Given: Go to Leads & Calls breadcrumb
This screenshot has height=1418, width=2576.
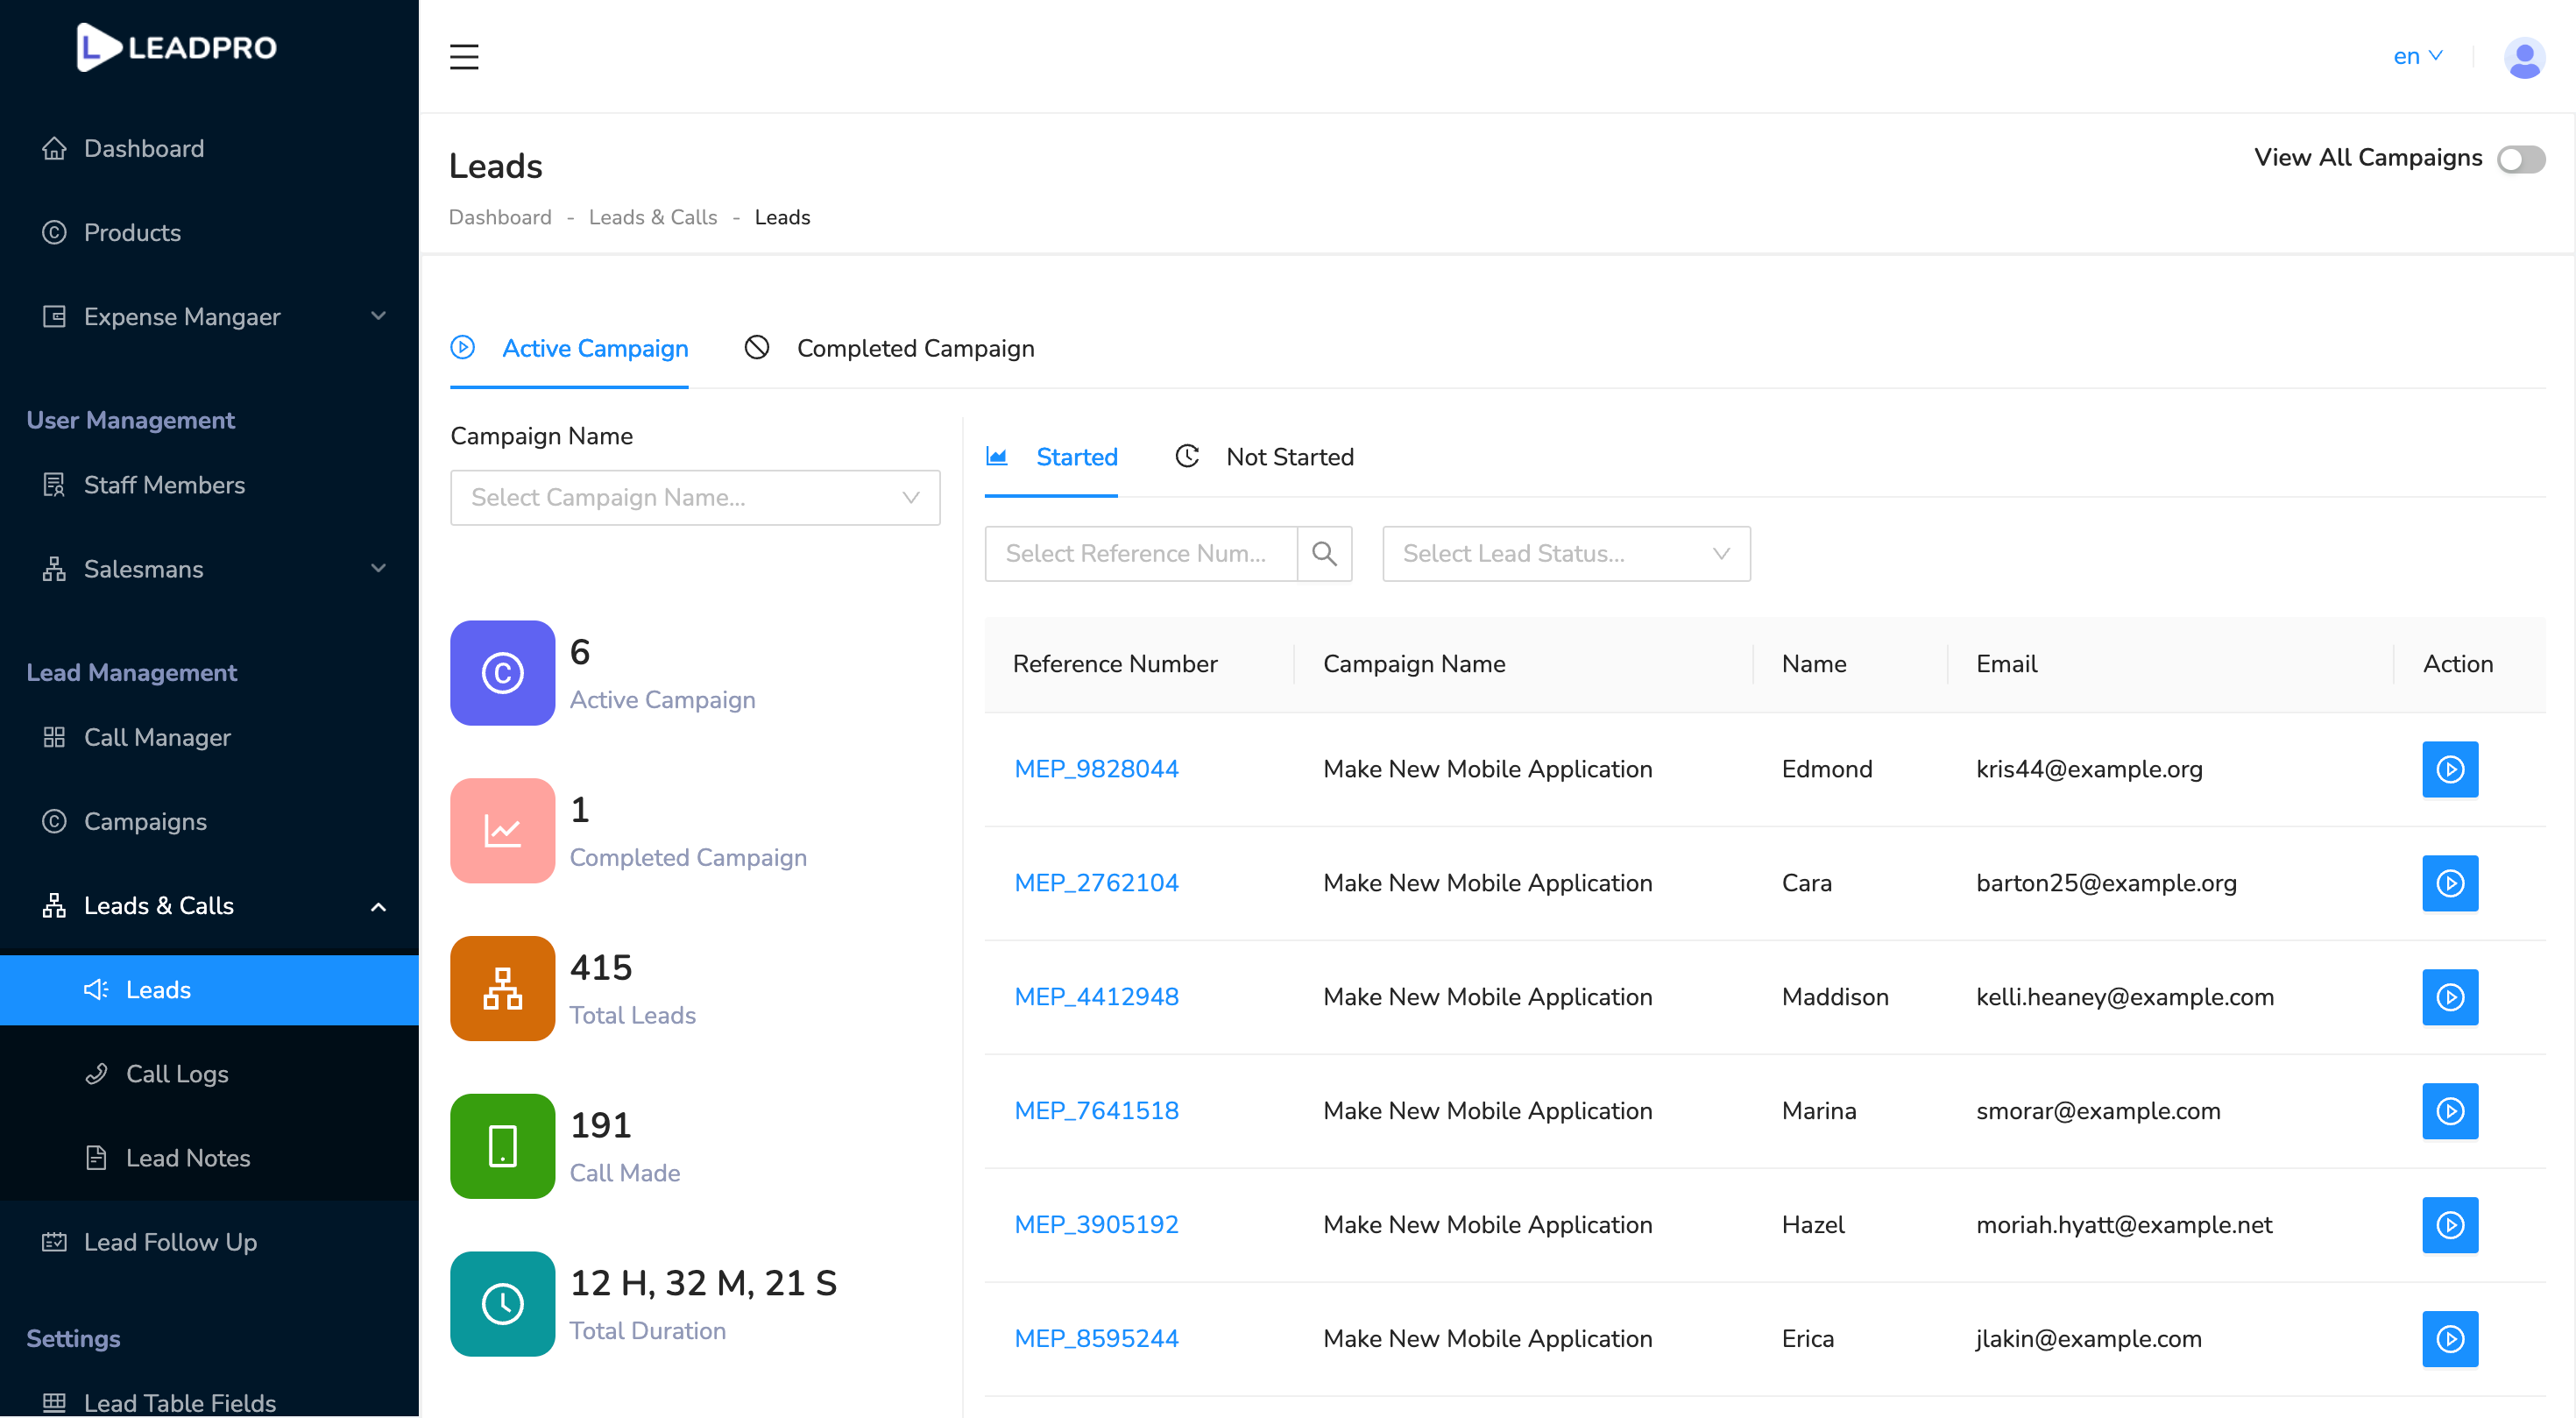Looking at the screenshot, I should coord(653,217).
